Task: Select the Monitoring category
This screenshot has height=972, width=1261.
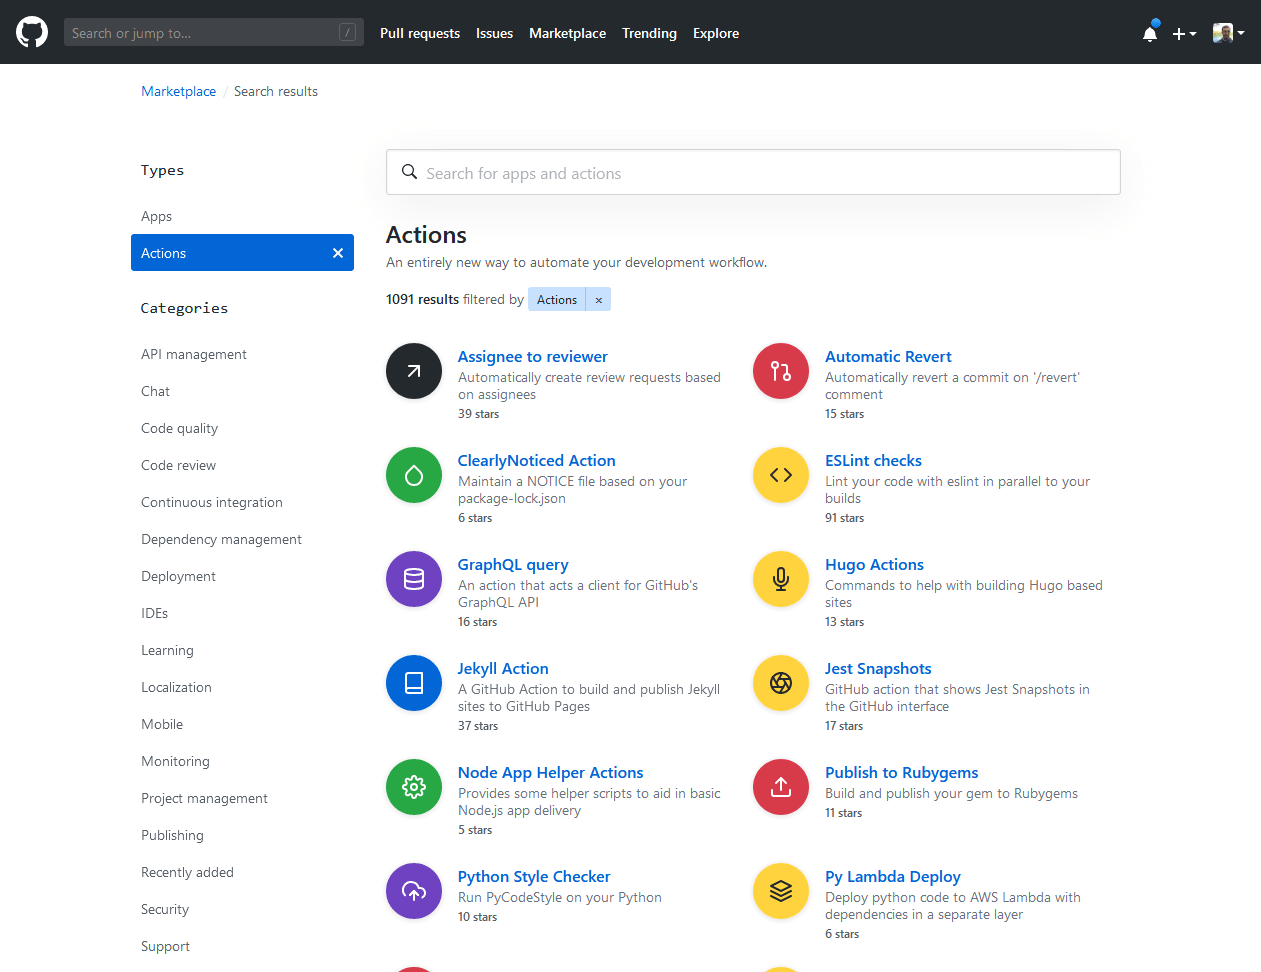Action: pos(175,761)
